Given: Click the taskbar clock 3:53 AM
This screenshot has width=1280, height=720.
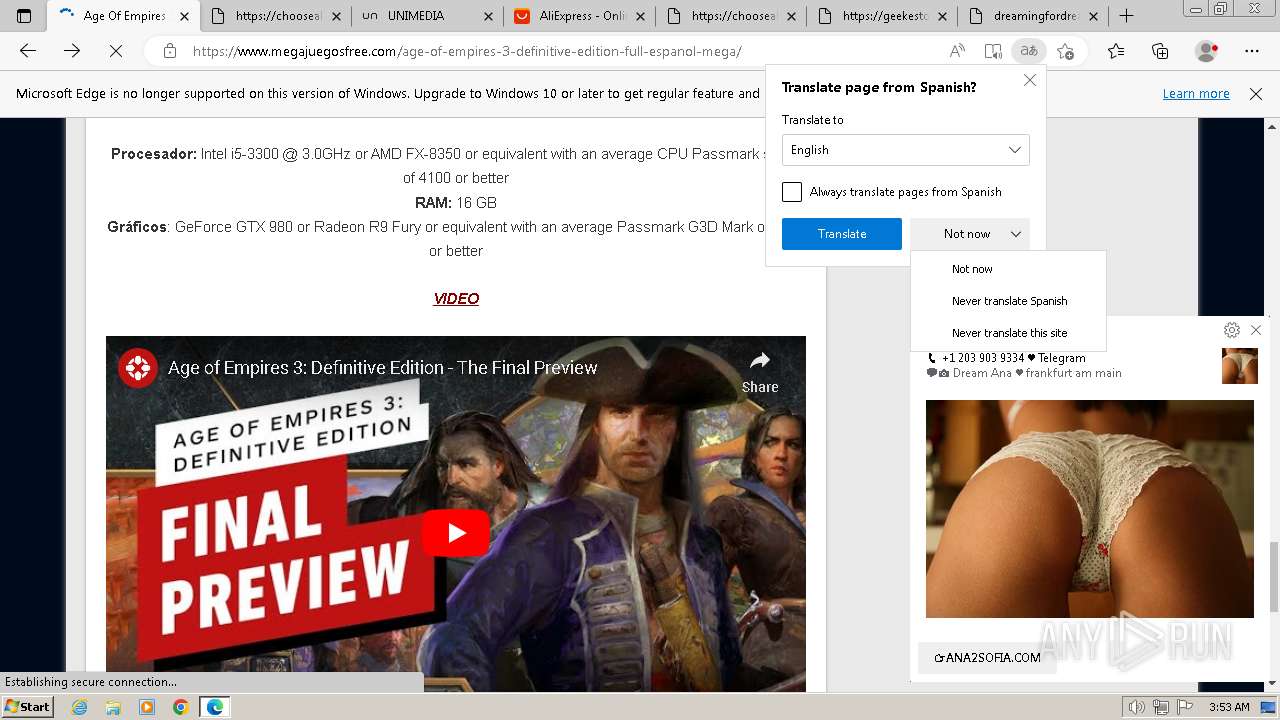Looking at the screenshot, I should pos(1229,707).
